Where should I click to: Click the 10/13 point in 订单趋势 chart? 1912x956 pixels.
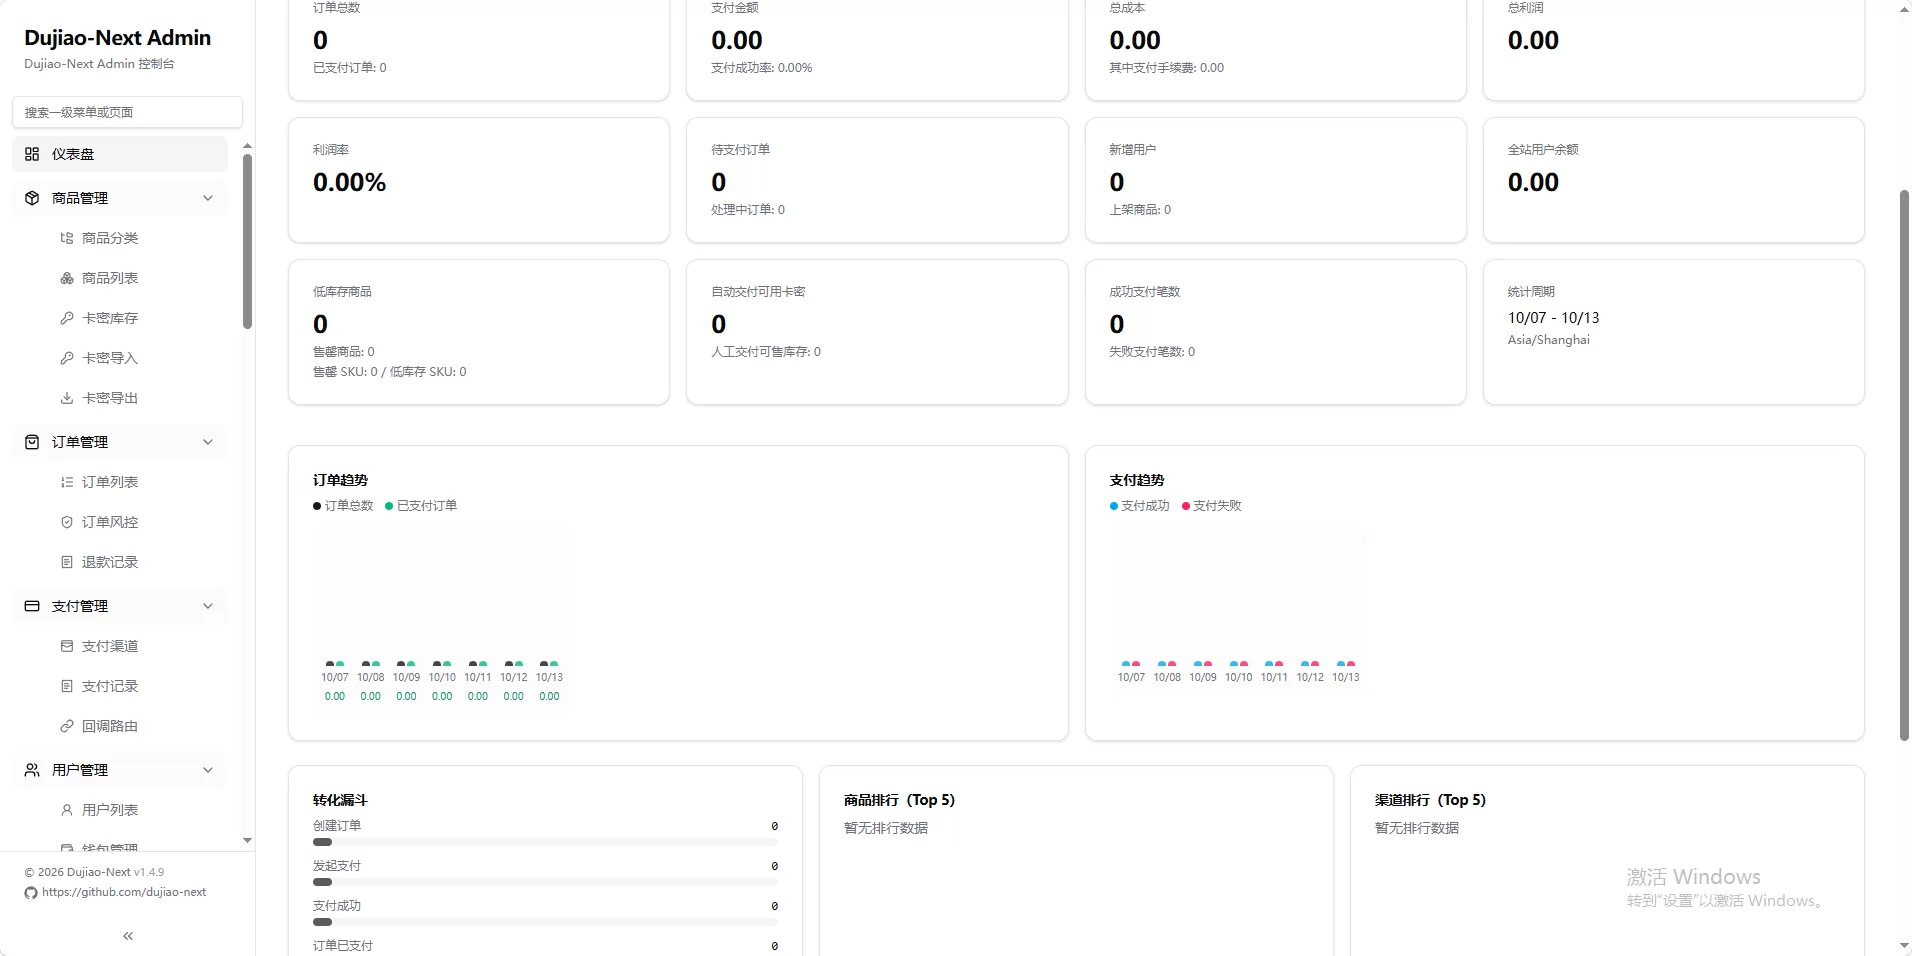click(x=549, y=664)
